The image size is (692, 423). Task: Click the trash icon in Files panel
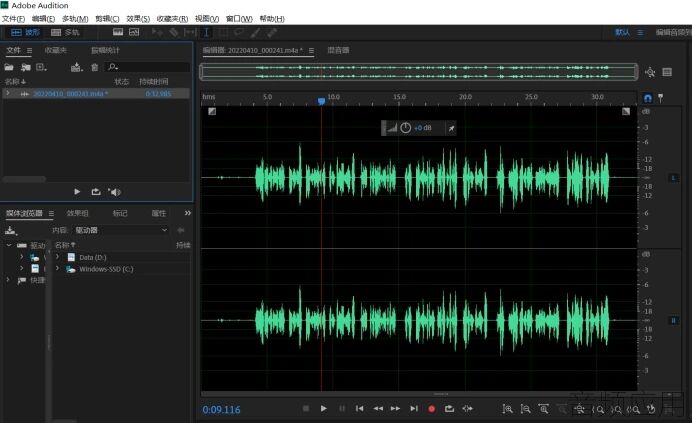click(94, 67)
